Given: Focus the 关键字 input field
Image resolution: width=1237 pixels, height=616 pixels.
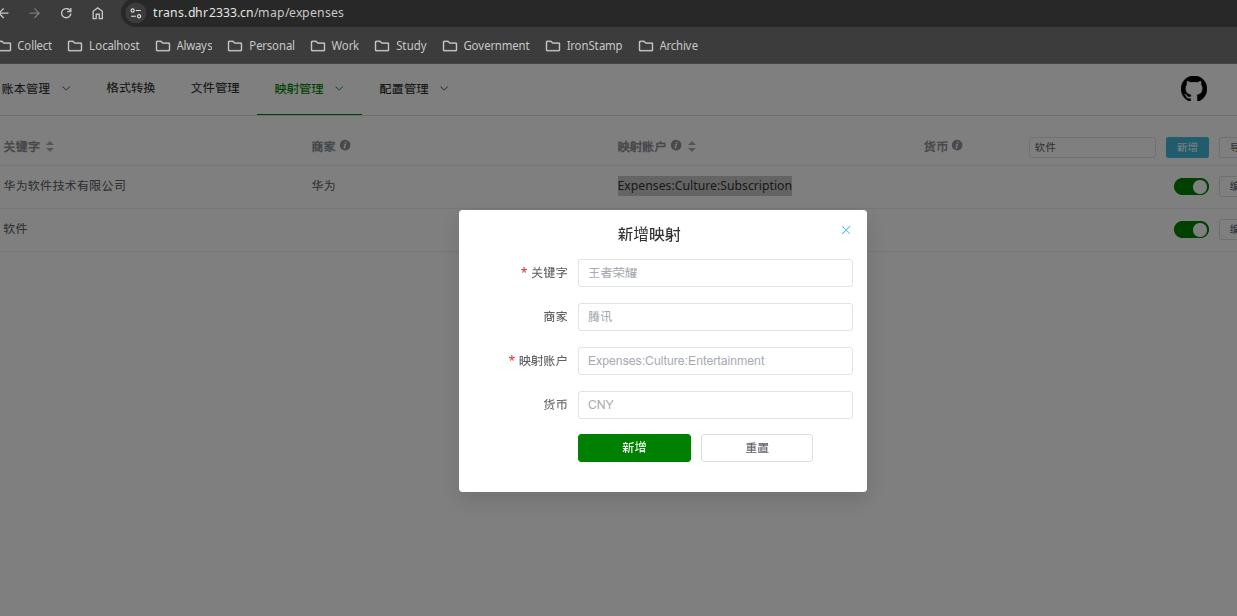Looking at the screenshot, I should (714, 273).
